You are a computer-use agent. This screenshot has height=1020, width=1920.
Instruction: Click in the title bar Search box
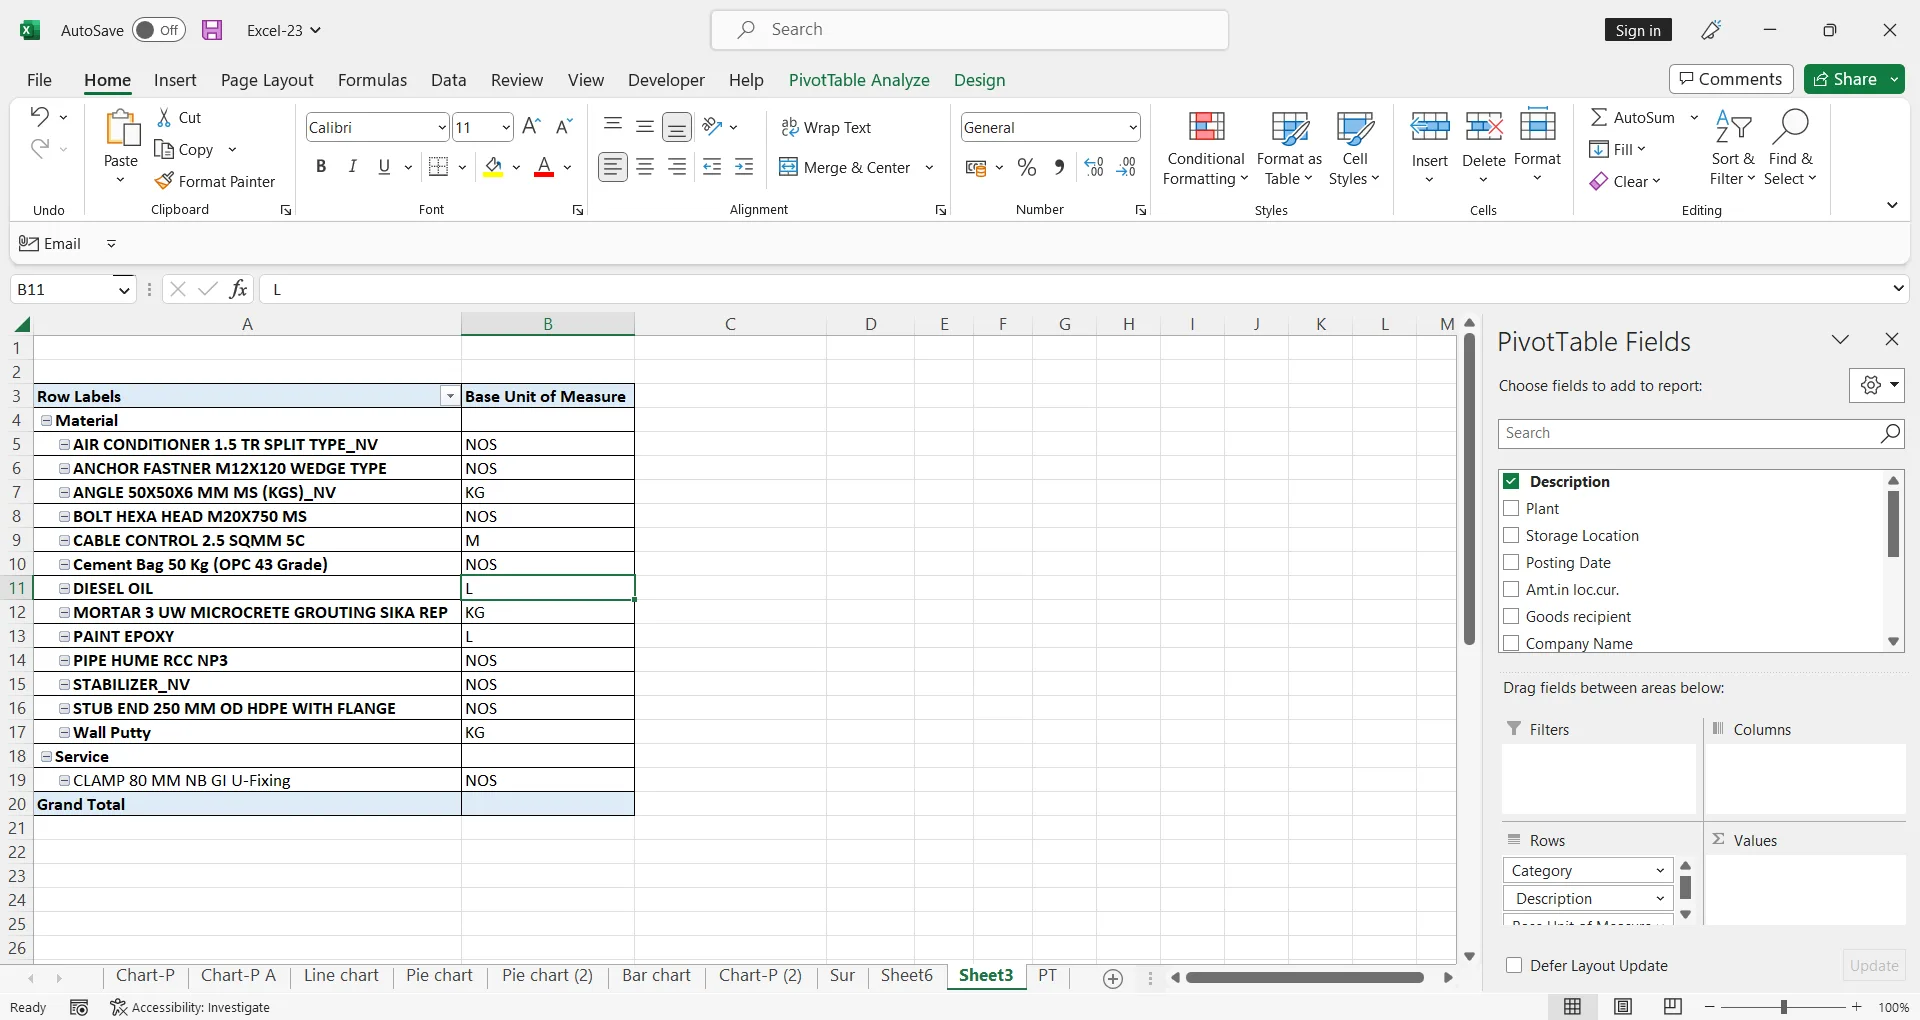point(970,30)
